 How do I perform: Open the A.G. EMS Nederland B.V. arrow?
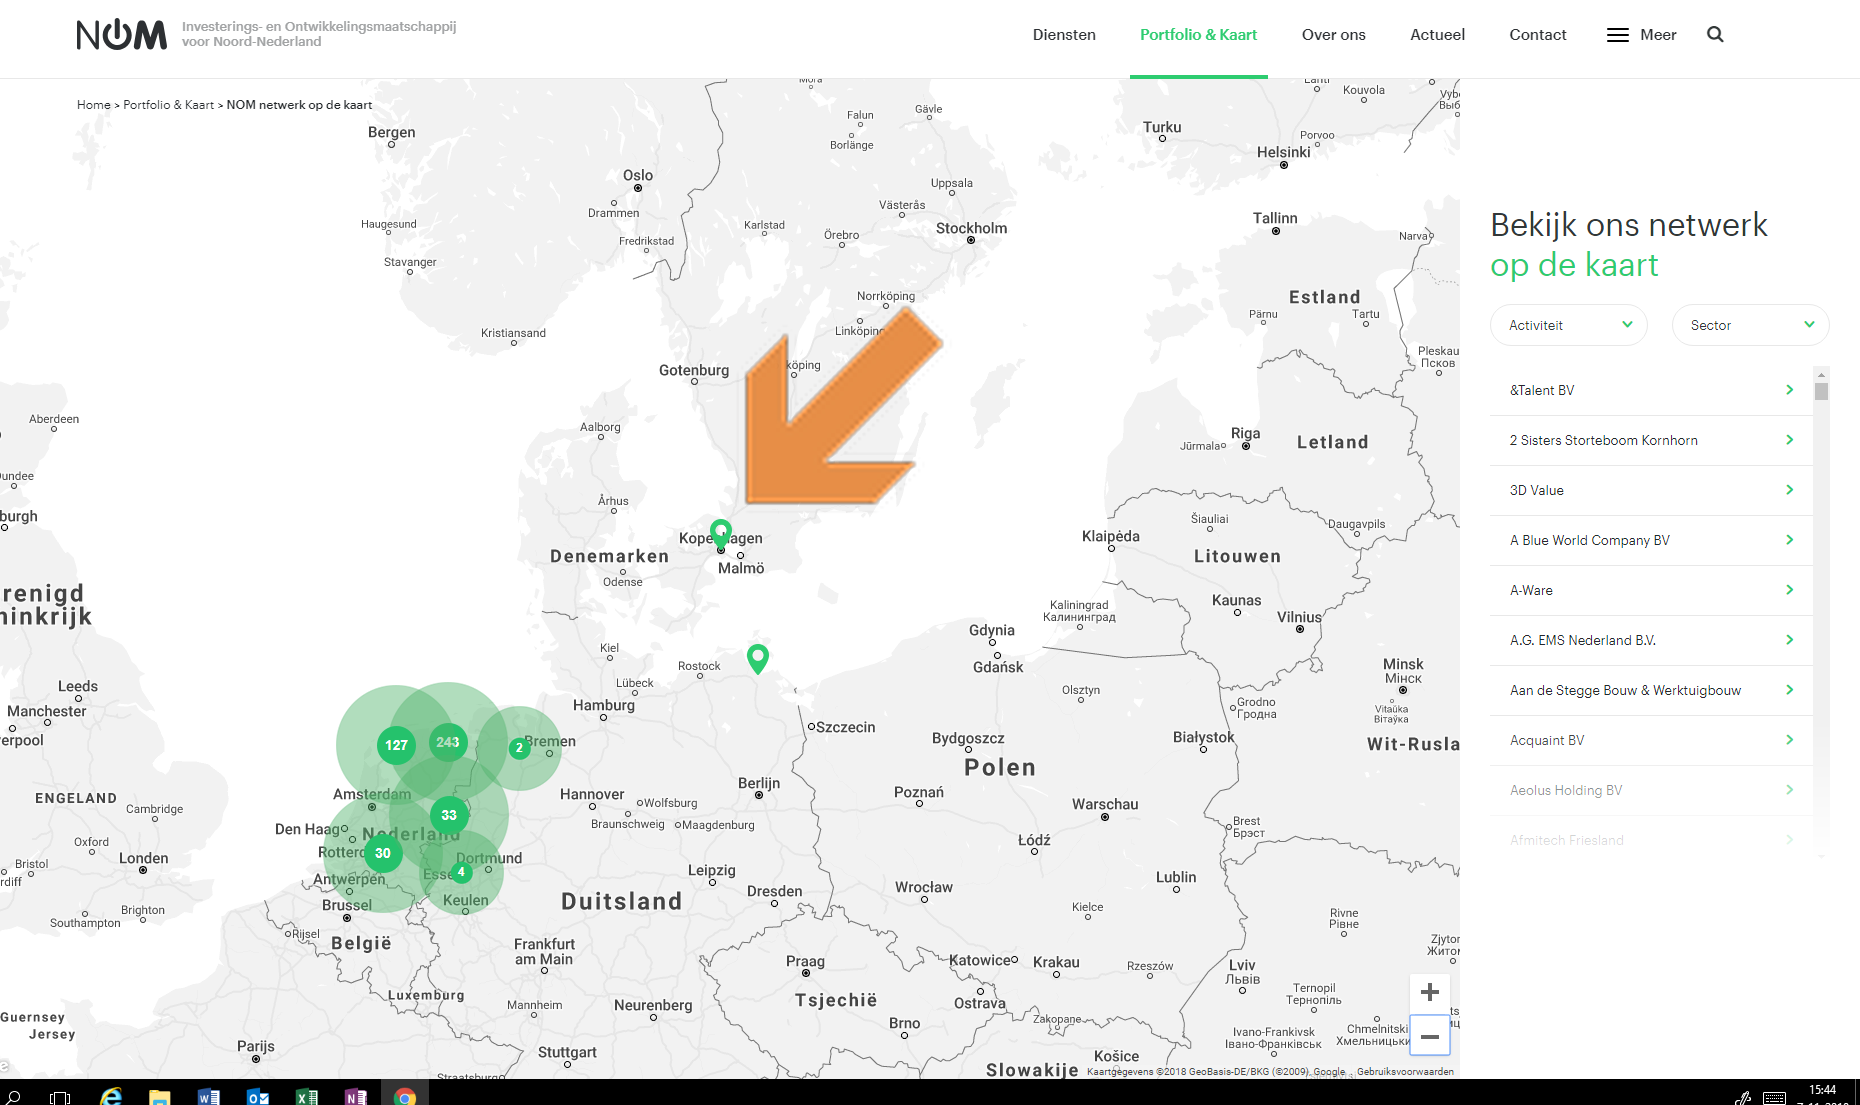click(1789, 640)
